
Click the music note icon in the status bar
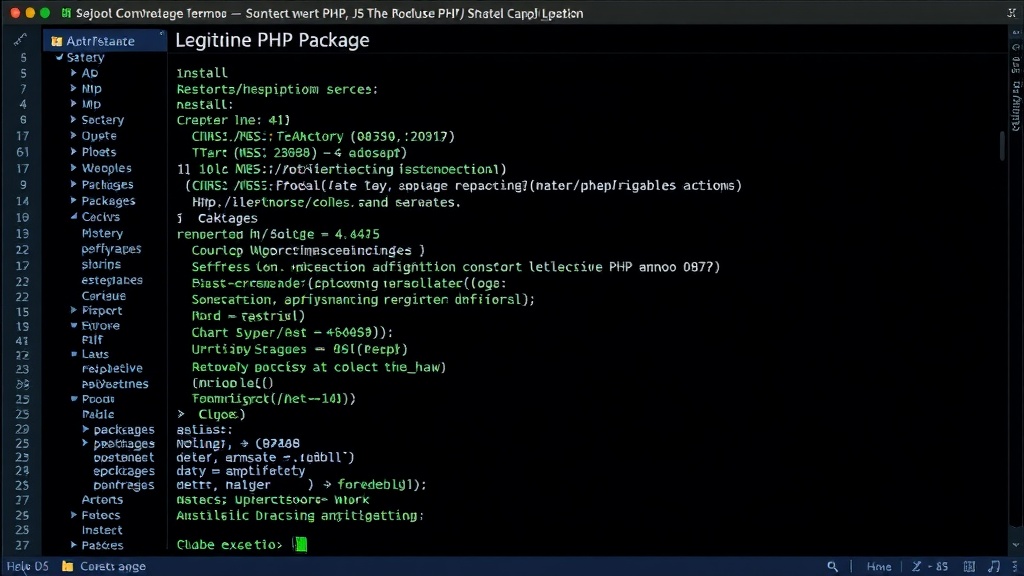click(x=994, y=566)
